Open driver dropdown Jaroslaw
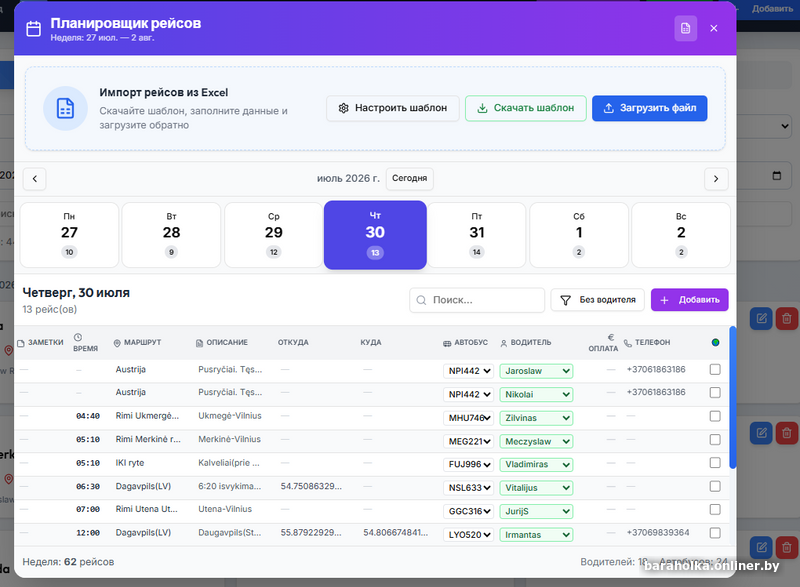The image size is (800, 587). pos(536,371)
